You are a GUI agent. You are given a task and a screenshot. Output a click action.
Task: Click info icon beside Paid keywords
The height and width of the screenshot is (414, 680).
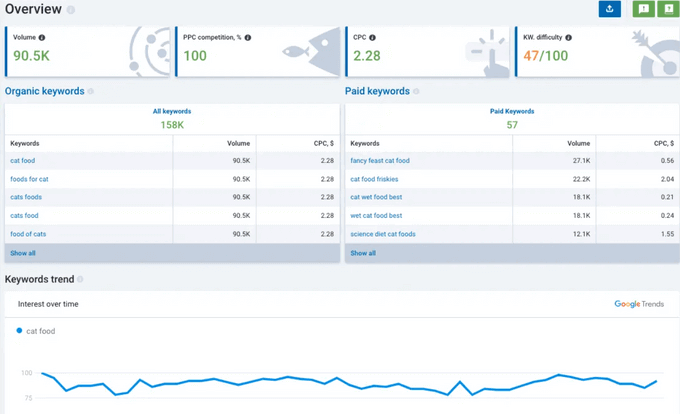416,91
